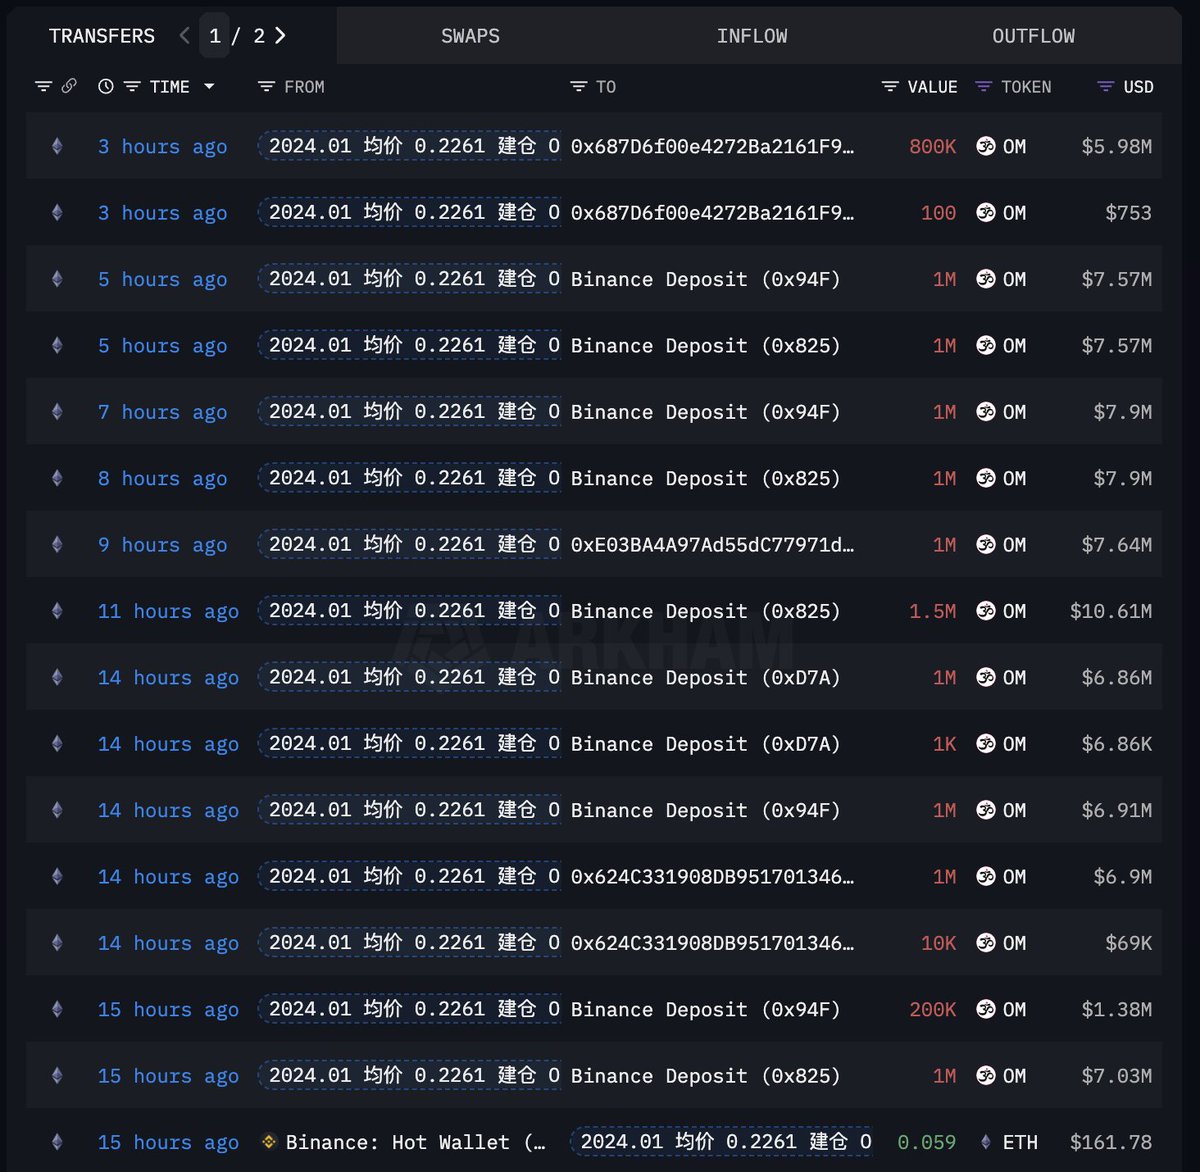Viewport: 1200px width, 1172px height.
Task: Click the chain link icon in header
Action: pos(69,86)
